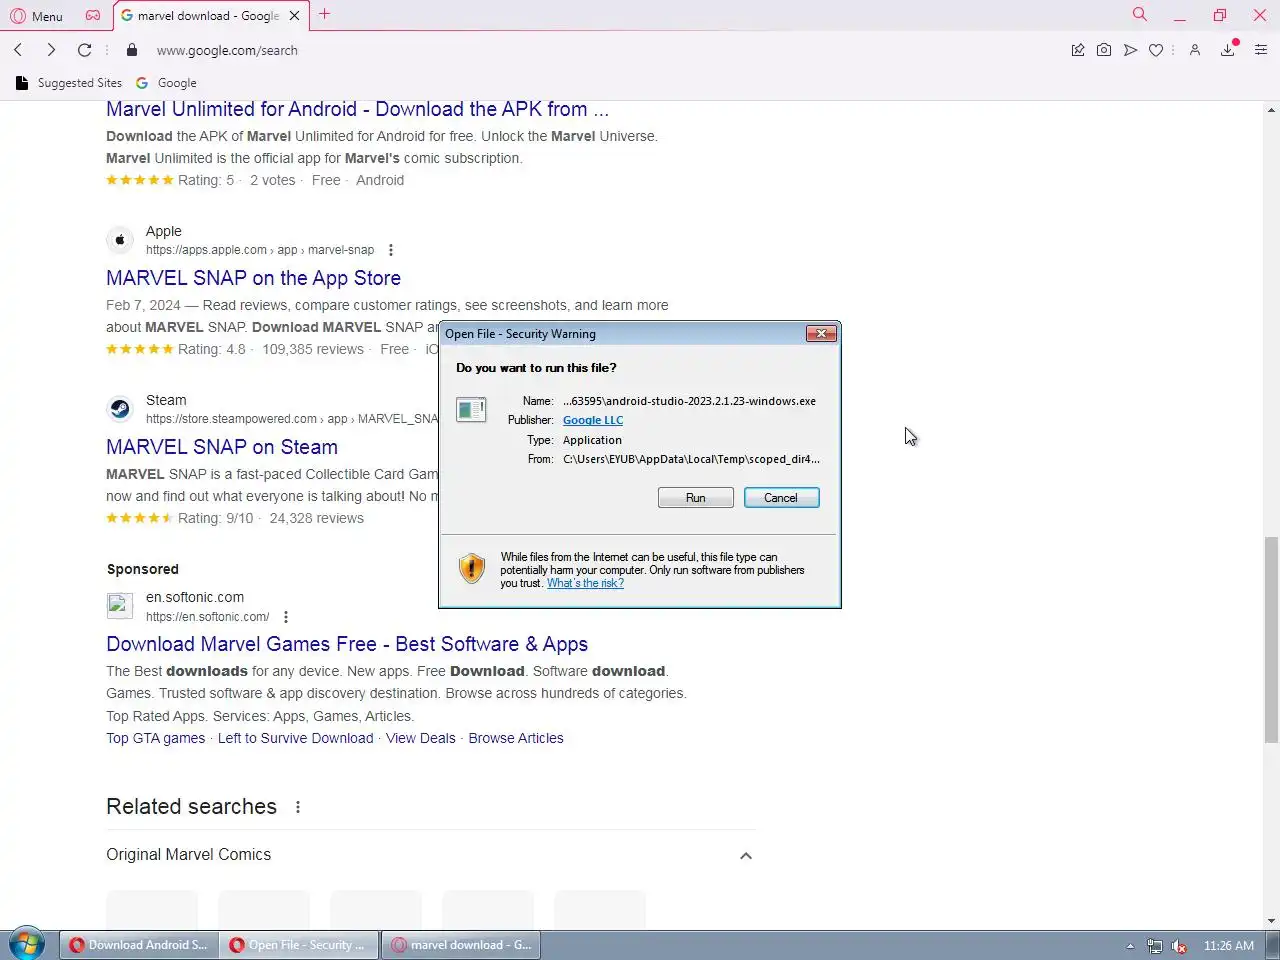Viewport: 1280px width, 960px height.
Task: Click the softonic favicon image
Action: 120,606
